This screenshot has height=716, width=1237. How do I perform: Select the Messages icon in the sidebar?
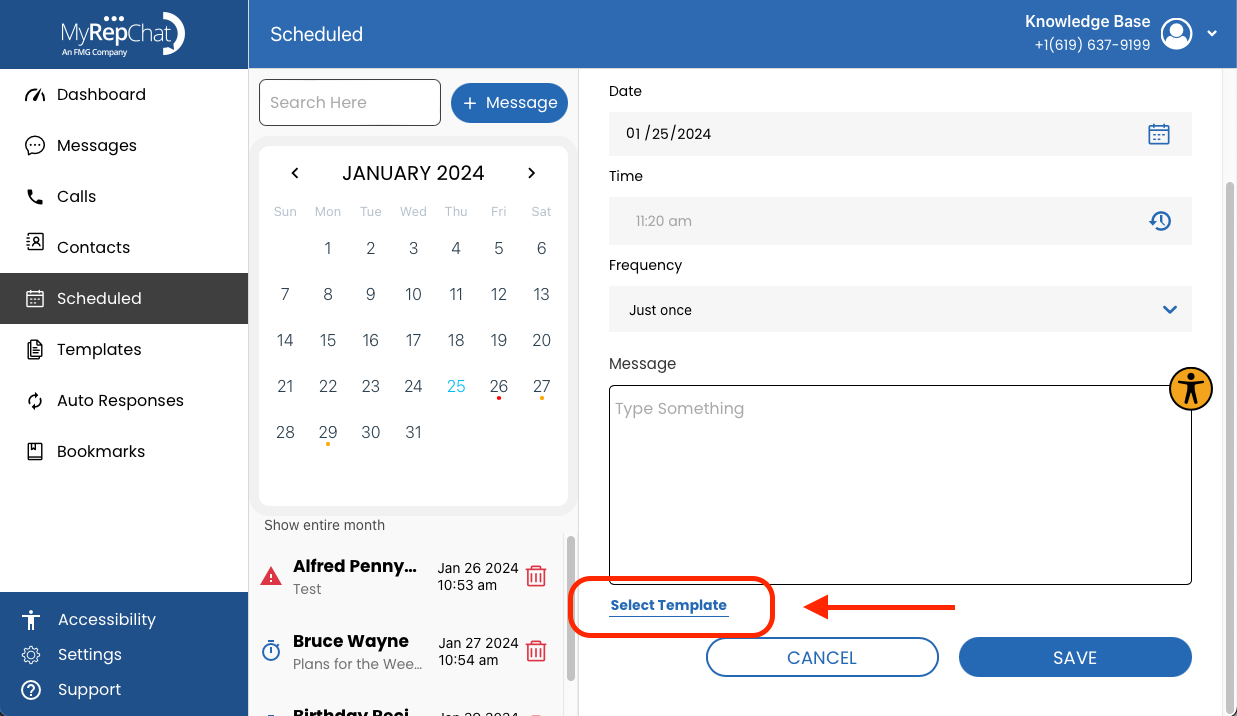(97, 145)
